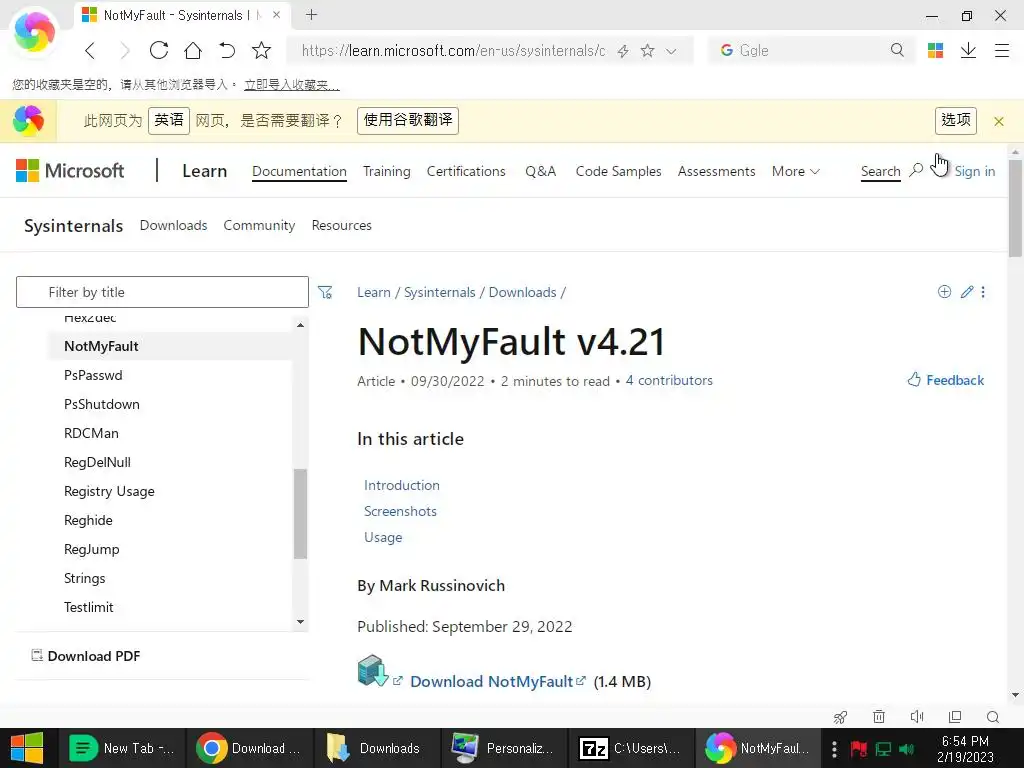Click the 4 contributors link
Screen dimensions: 1024x768
669,380
